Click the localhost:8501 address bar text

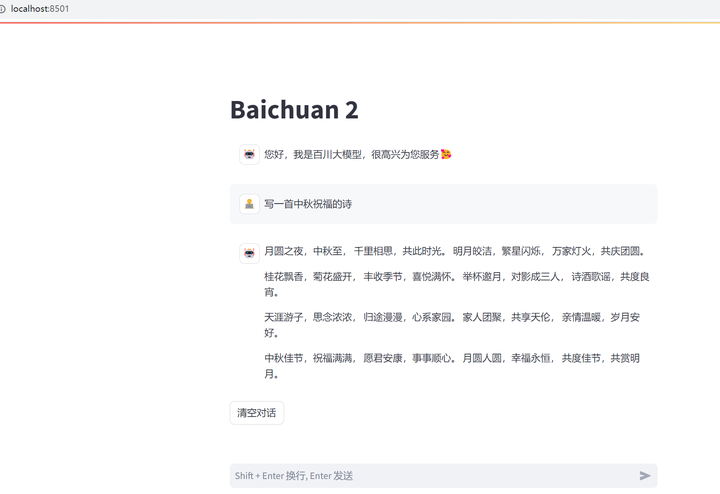click(40, 9)
